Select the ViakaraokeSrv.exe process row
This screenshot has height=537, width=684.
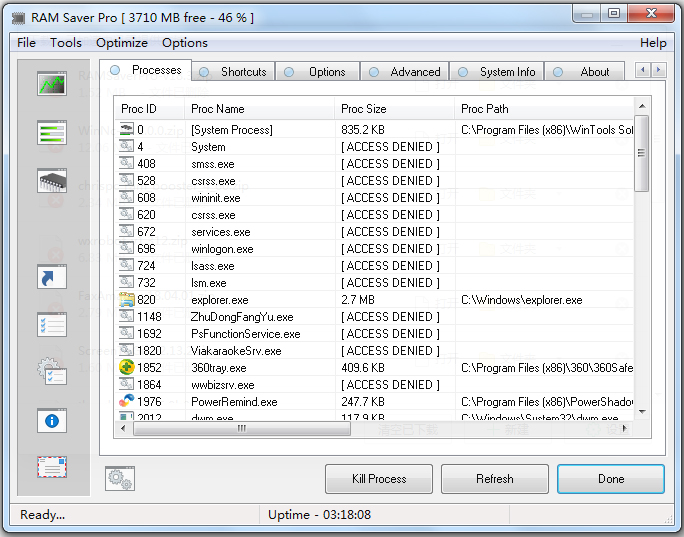click(374, 351)
